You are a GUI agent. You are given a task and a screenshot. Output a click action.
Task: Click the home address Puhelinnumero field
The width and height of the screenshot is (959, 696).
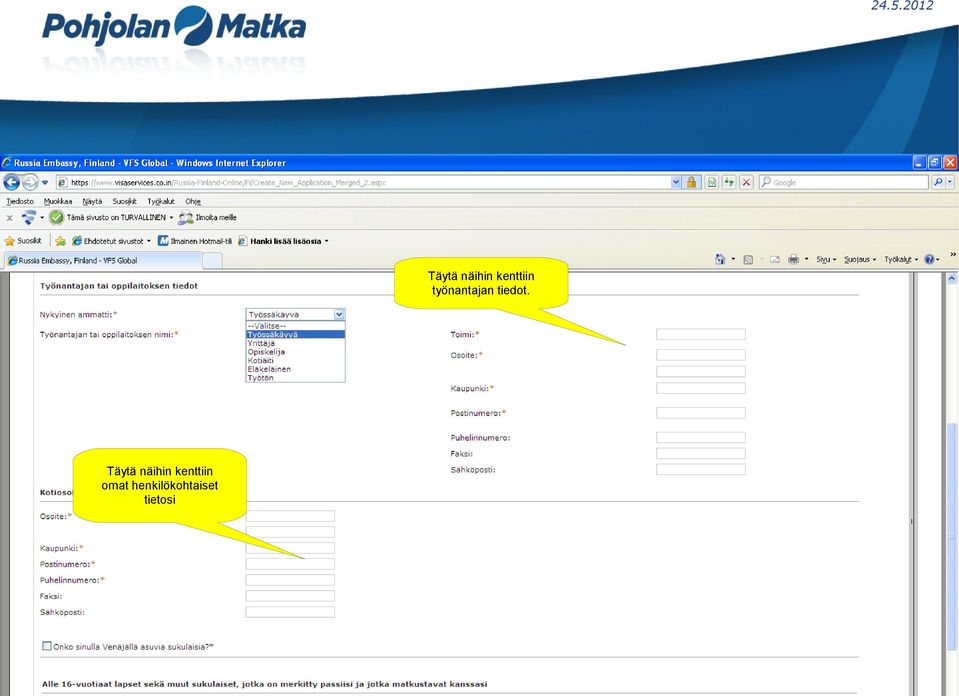pyautogui.click(x=290, y=580)
